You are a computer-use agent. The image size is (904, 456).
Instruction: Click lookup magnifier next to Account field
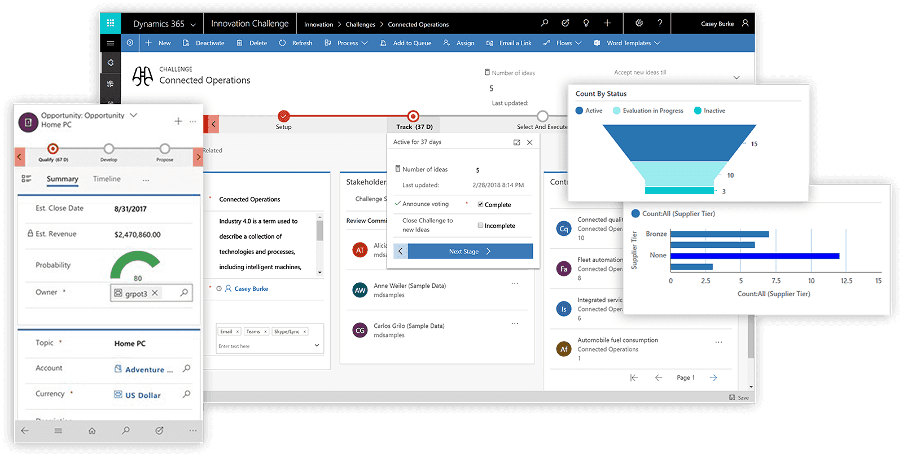click(x=185, y=369)
